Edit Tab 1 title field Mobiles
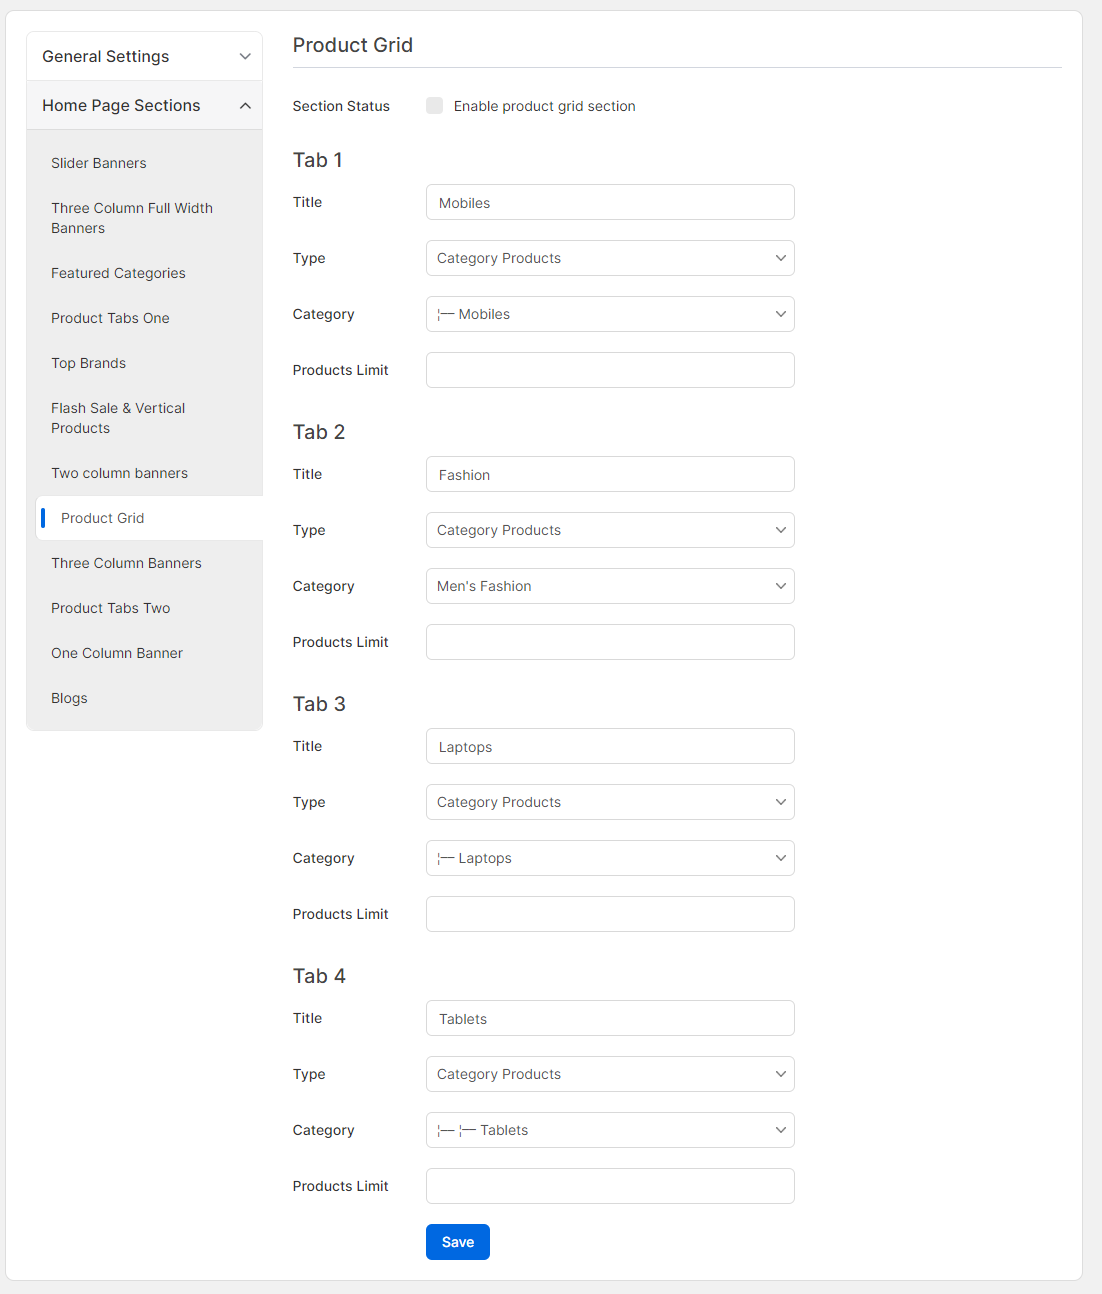The image size is (1102, 1294). tap(610, 202)
